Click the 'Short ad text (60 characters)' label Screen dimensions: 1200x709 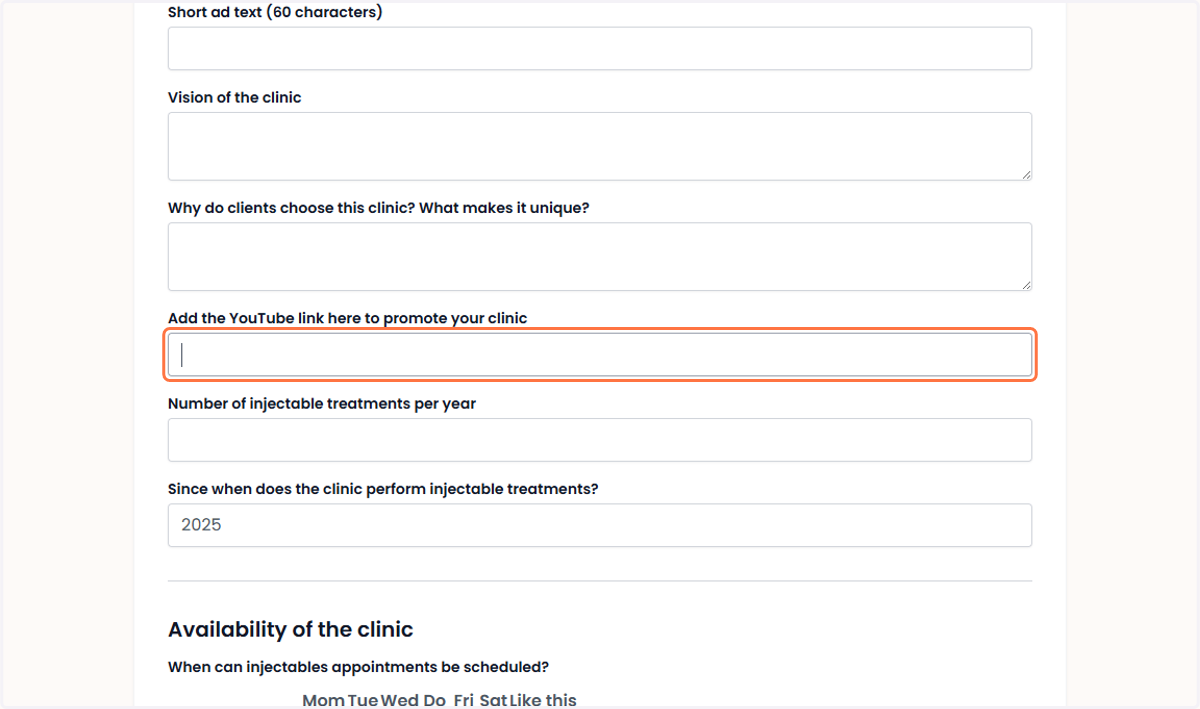tap(275, 13)
